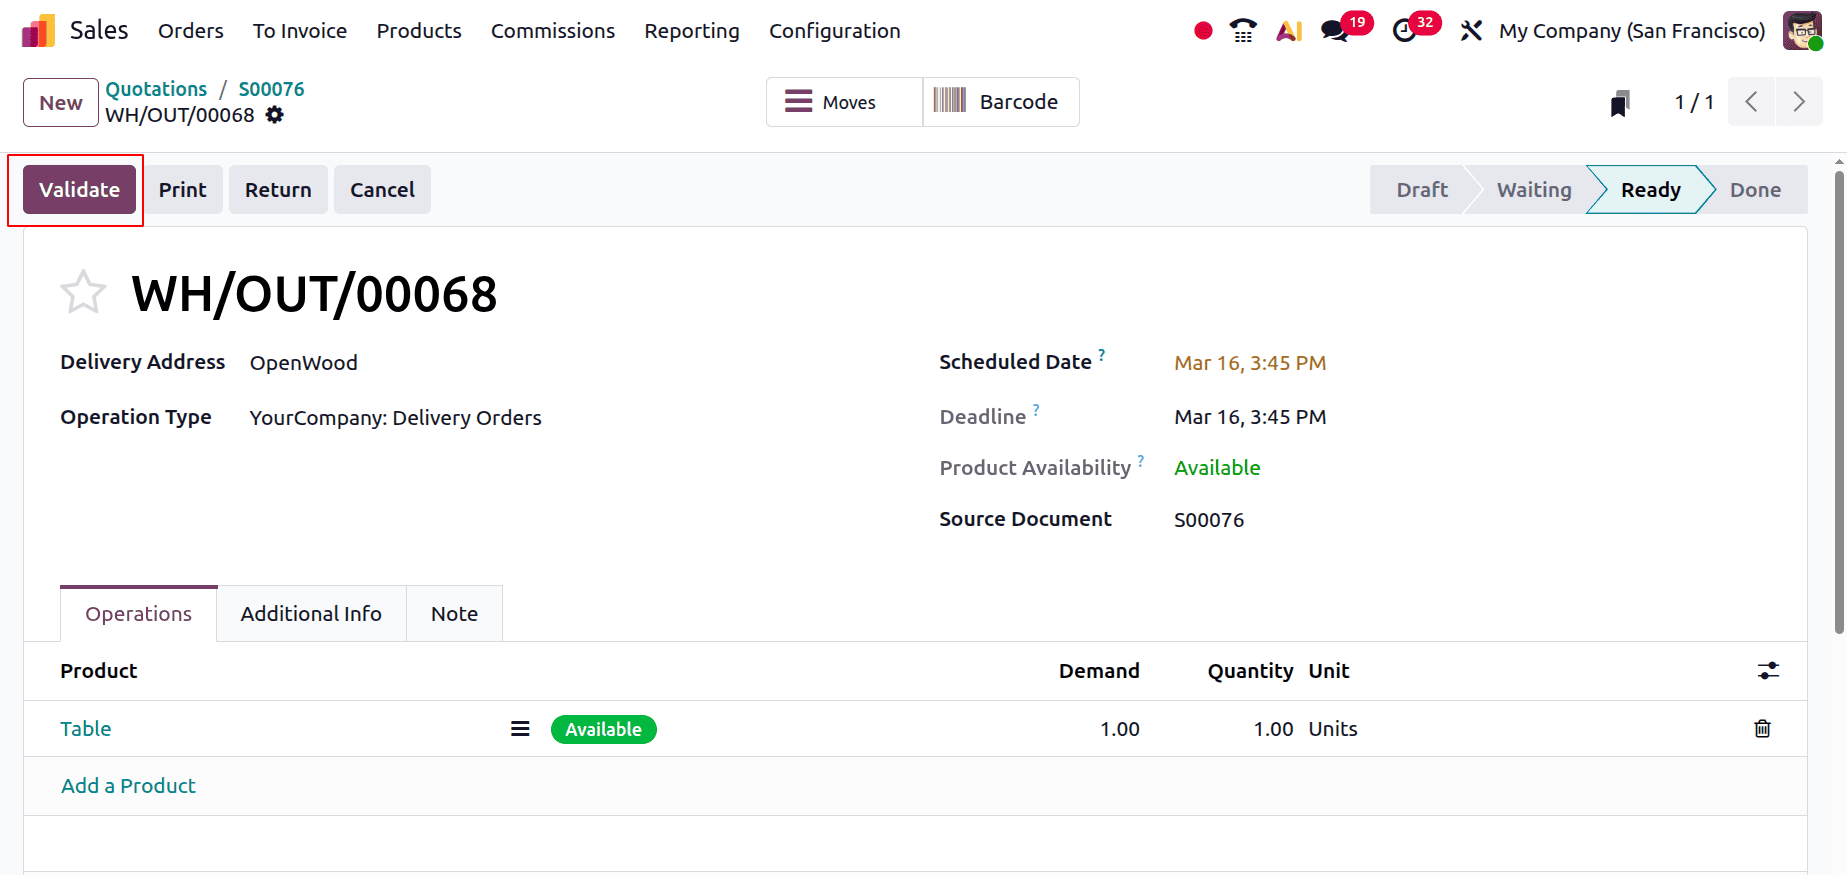Image resolution: width=1847 pixels, height=875 pixels.
Task: Select the Operations tab
Action: pyautogui.click(x=139, y=614)
